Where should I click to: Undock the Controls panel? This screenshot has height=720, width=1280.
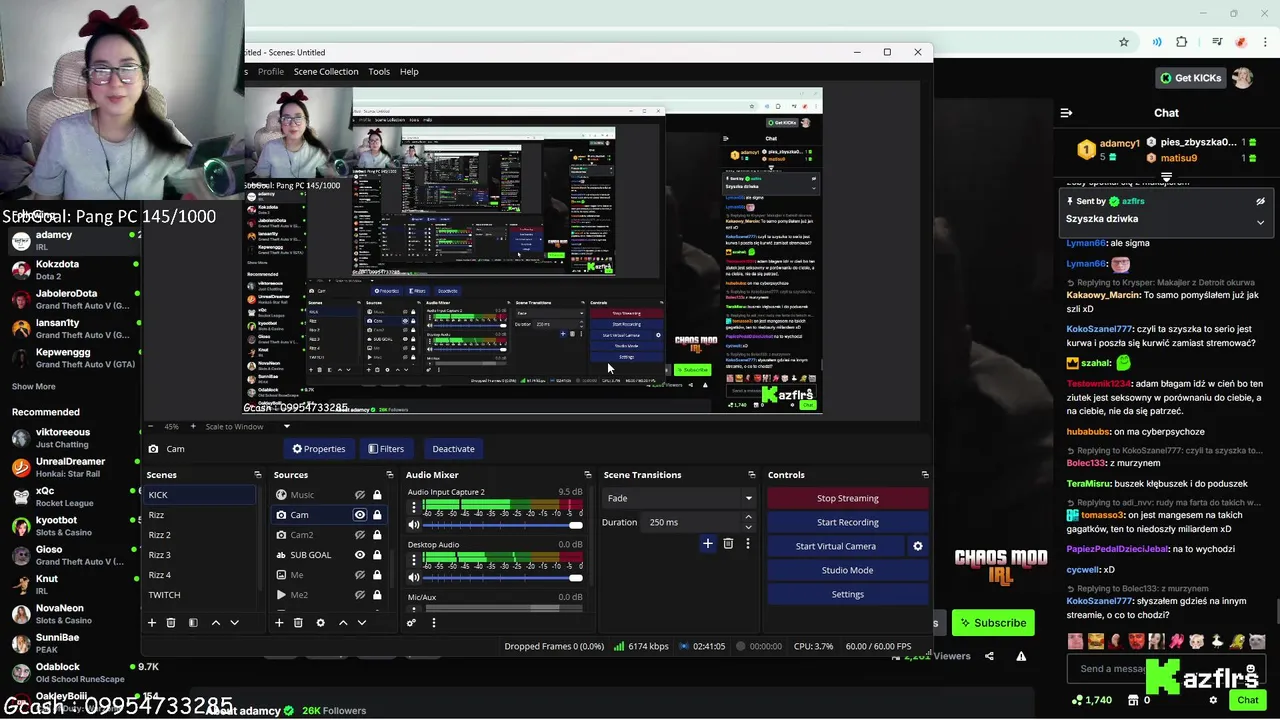(924, 475)
